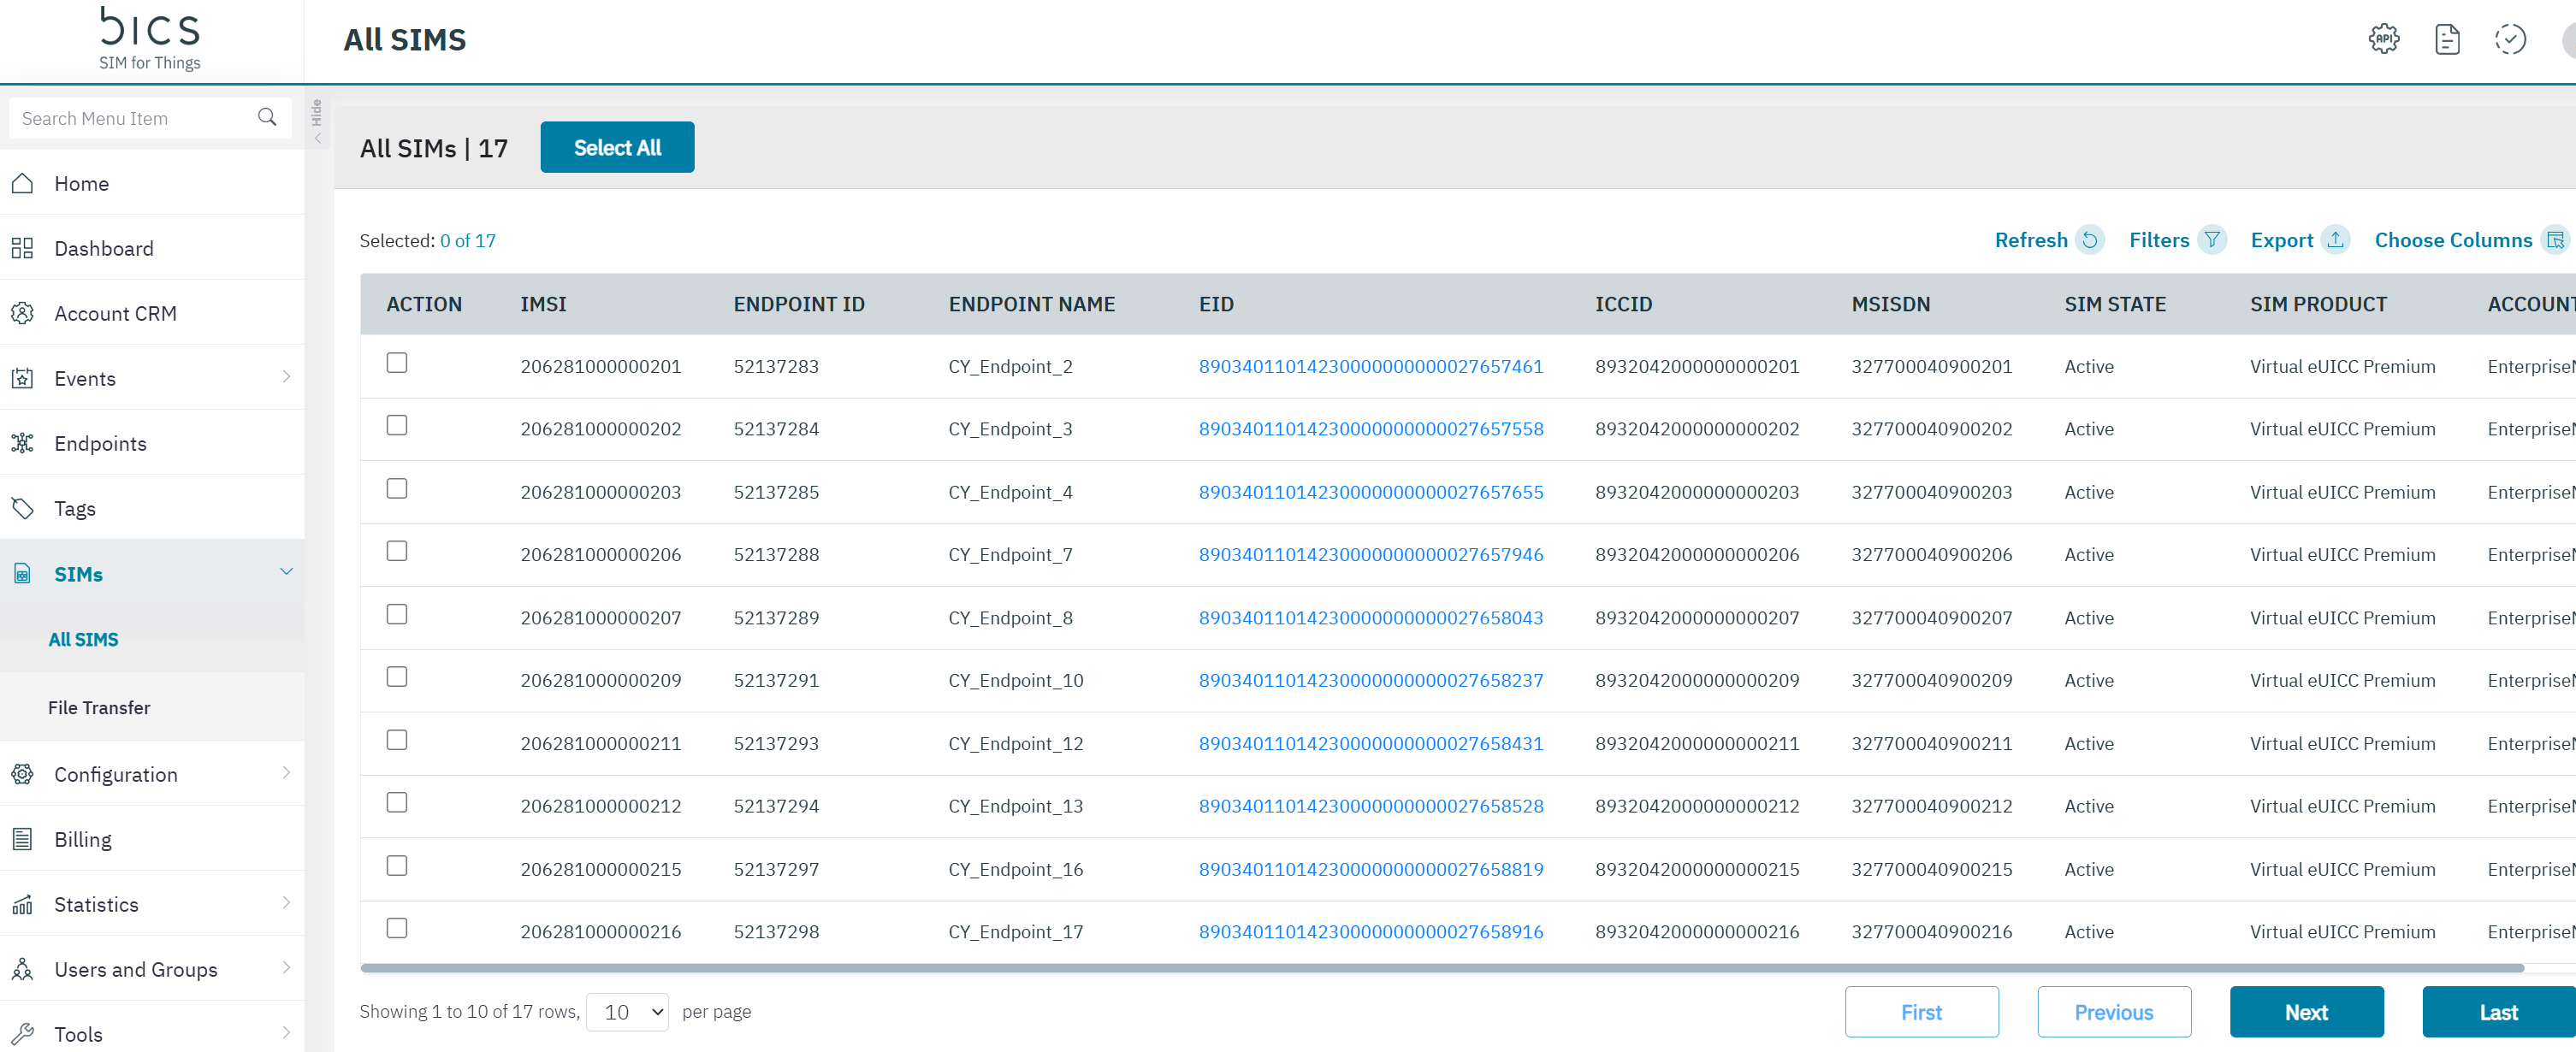
Task: Select the CY_Endpoint_7 row checkbox
Action: click(397, 551)
